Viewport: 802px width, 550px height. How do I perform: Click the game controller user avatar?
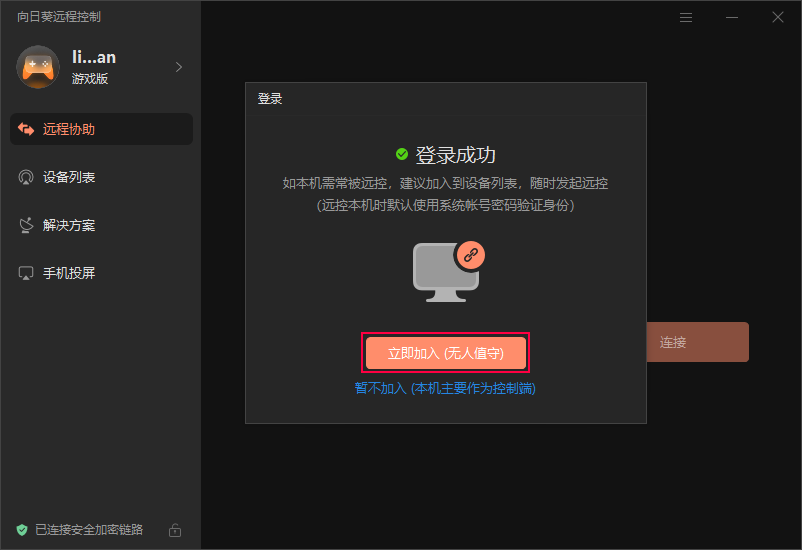tap(38, 67)
